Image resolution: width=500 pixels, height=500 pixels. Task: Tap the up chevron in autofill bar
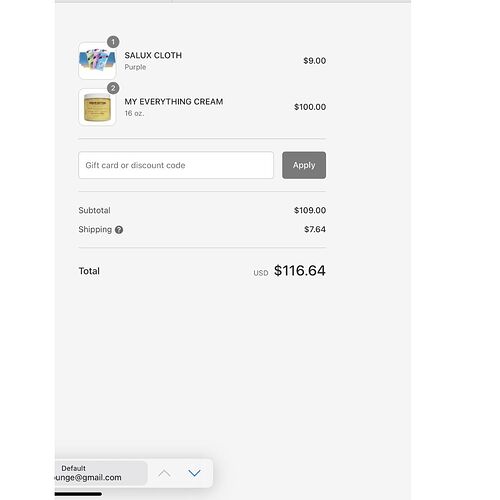164,473
